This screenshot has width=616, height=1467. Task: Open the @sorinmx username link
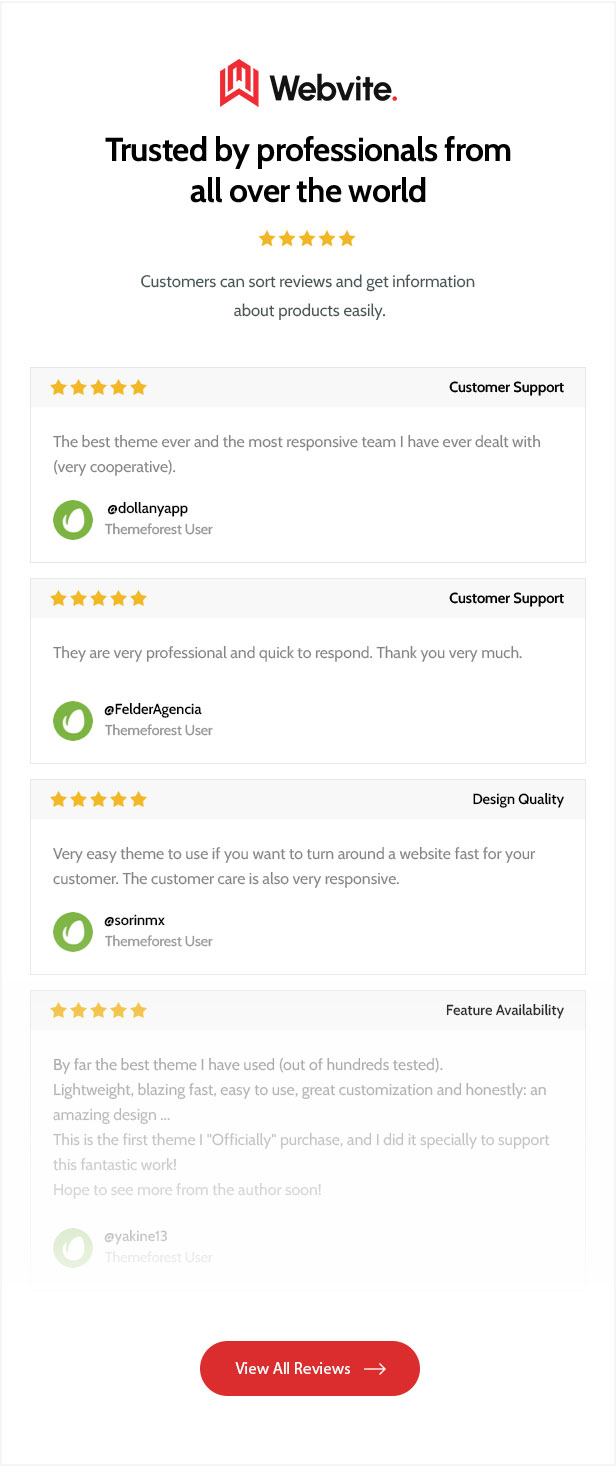[135, 921]
